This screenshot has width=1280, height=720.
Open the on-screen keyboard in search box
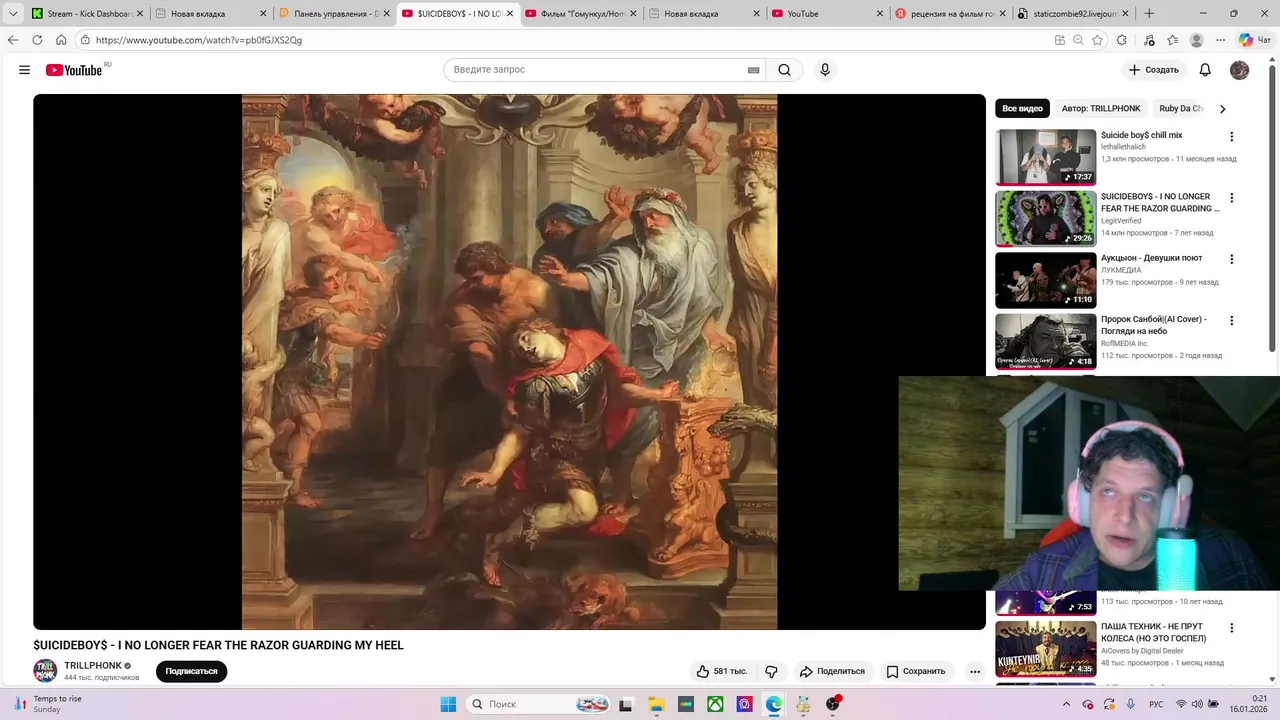(x=753, y=70)
